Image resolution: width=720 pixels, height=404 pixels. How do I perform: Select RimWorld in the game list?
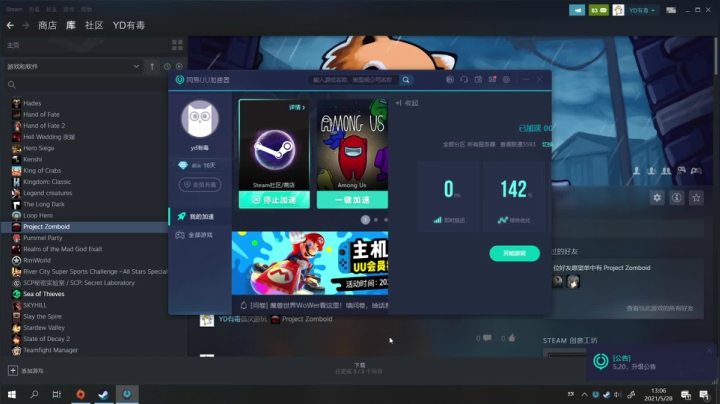tap(37, 260)
